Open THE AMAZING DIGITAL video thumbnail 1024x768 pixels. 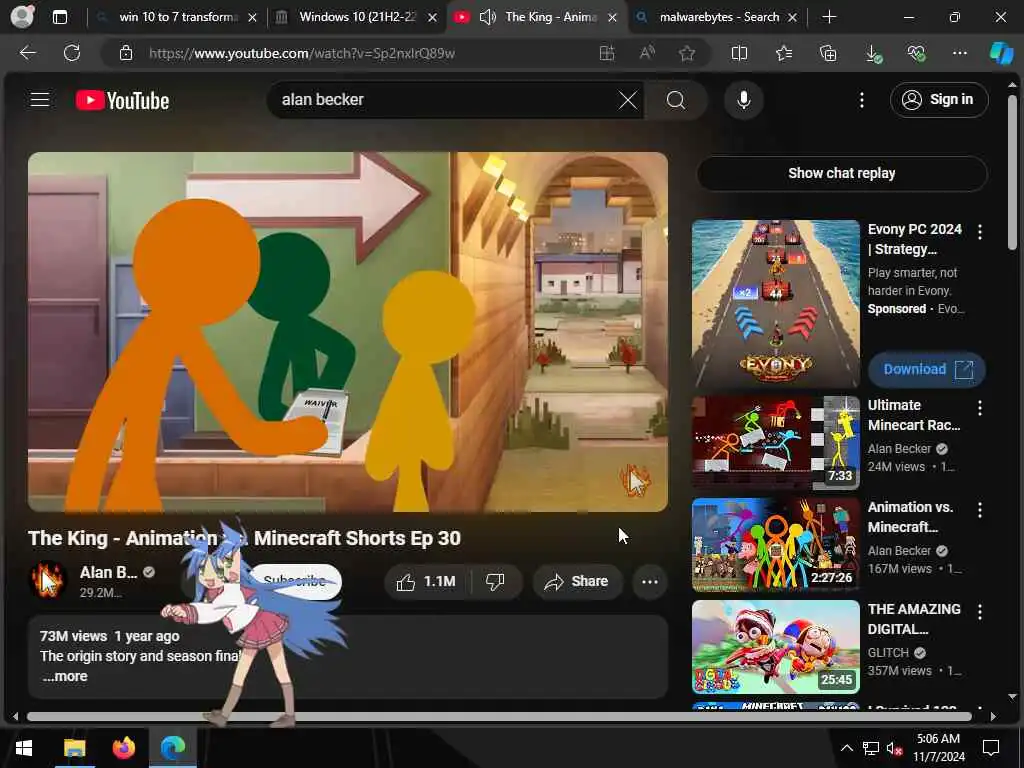coord(776,647)
